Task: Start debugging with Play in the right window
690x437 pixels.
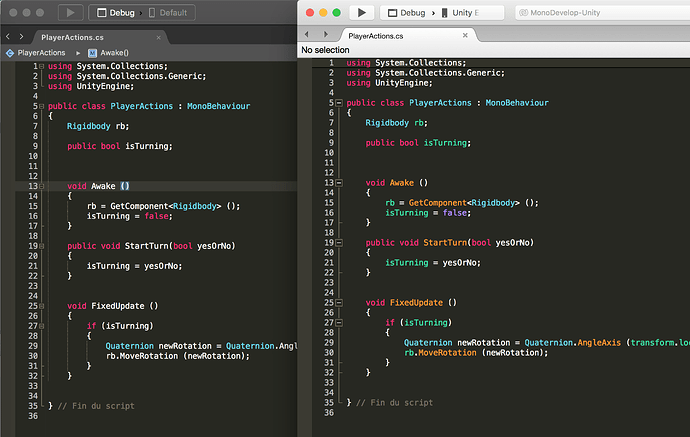Action: click(362, 13)
